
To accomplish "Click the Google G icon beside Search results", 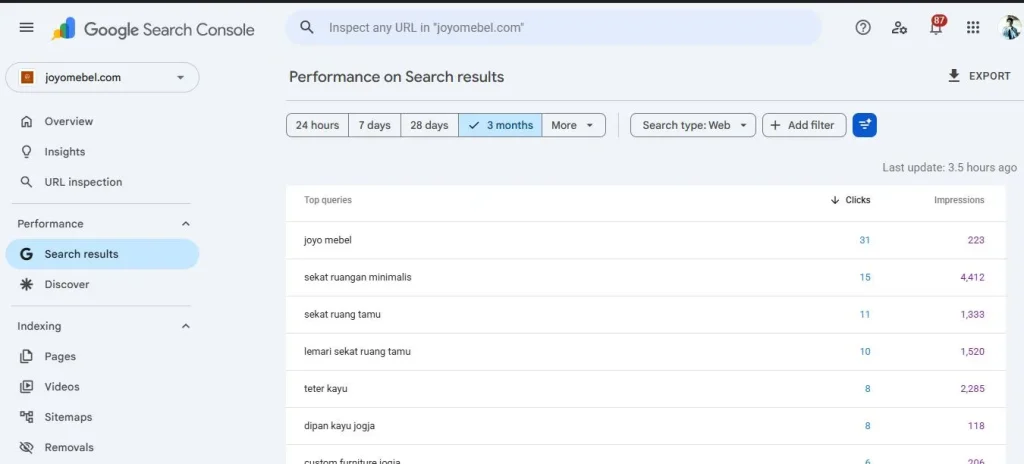I will coord(26,254).
